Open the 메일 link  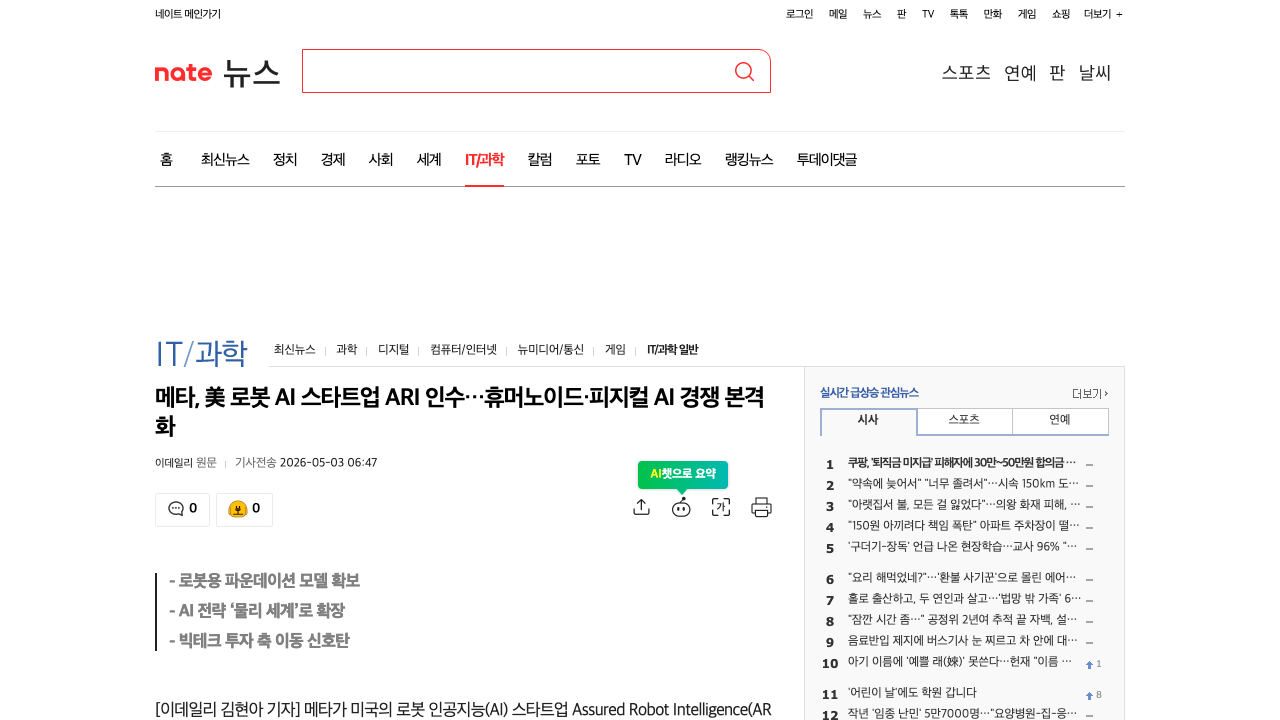click(838, 14)
